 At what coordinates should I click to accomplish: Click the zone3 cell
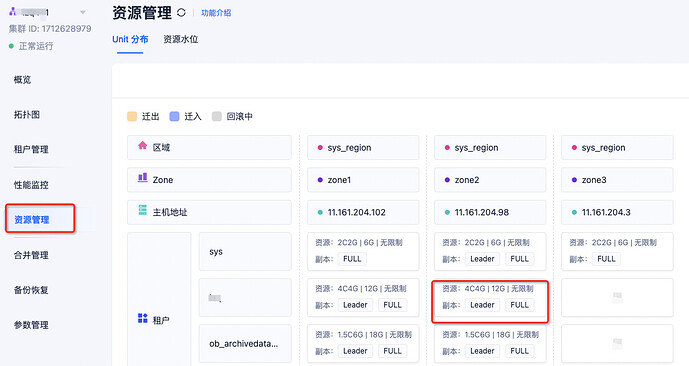[x=617, y=180]
